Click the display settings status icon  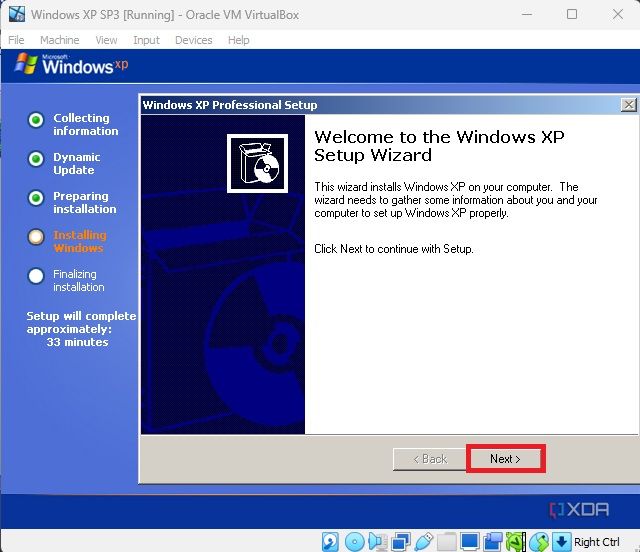click(x=469, y=542)
